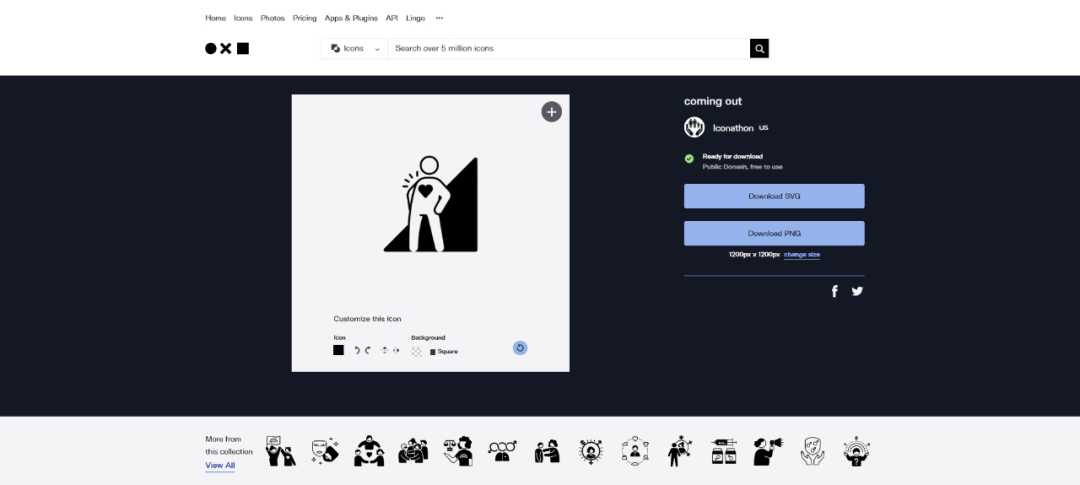This screenshot has height=485, width=1080.
Task: Open the theater mask with makeup icon
Action: pos(324,452)
